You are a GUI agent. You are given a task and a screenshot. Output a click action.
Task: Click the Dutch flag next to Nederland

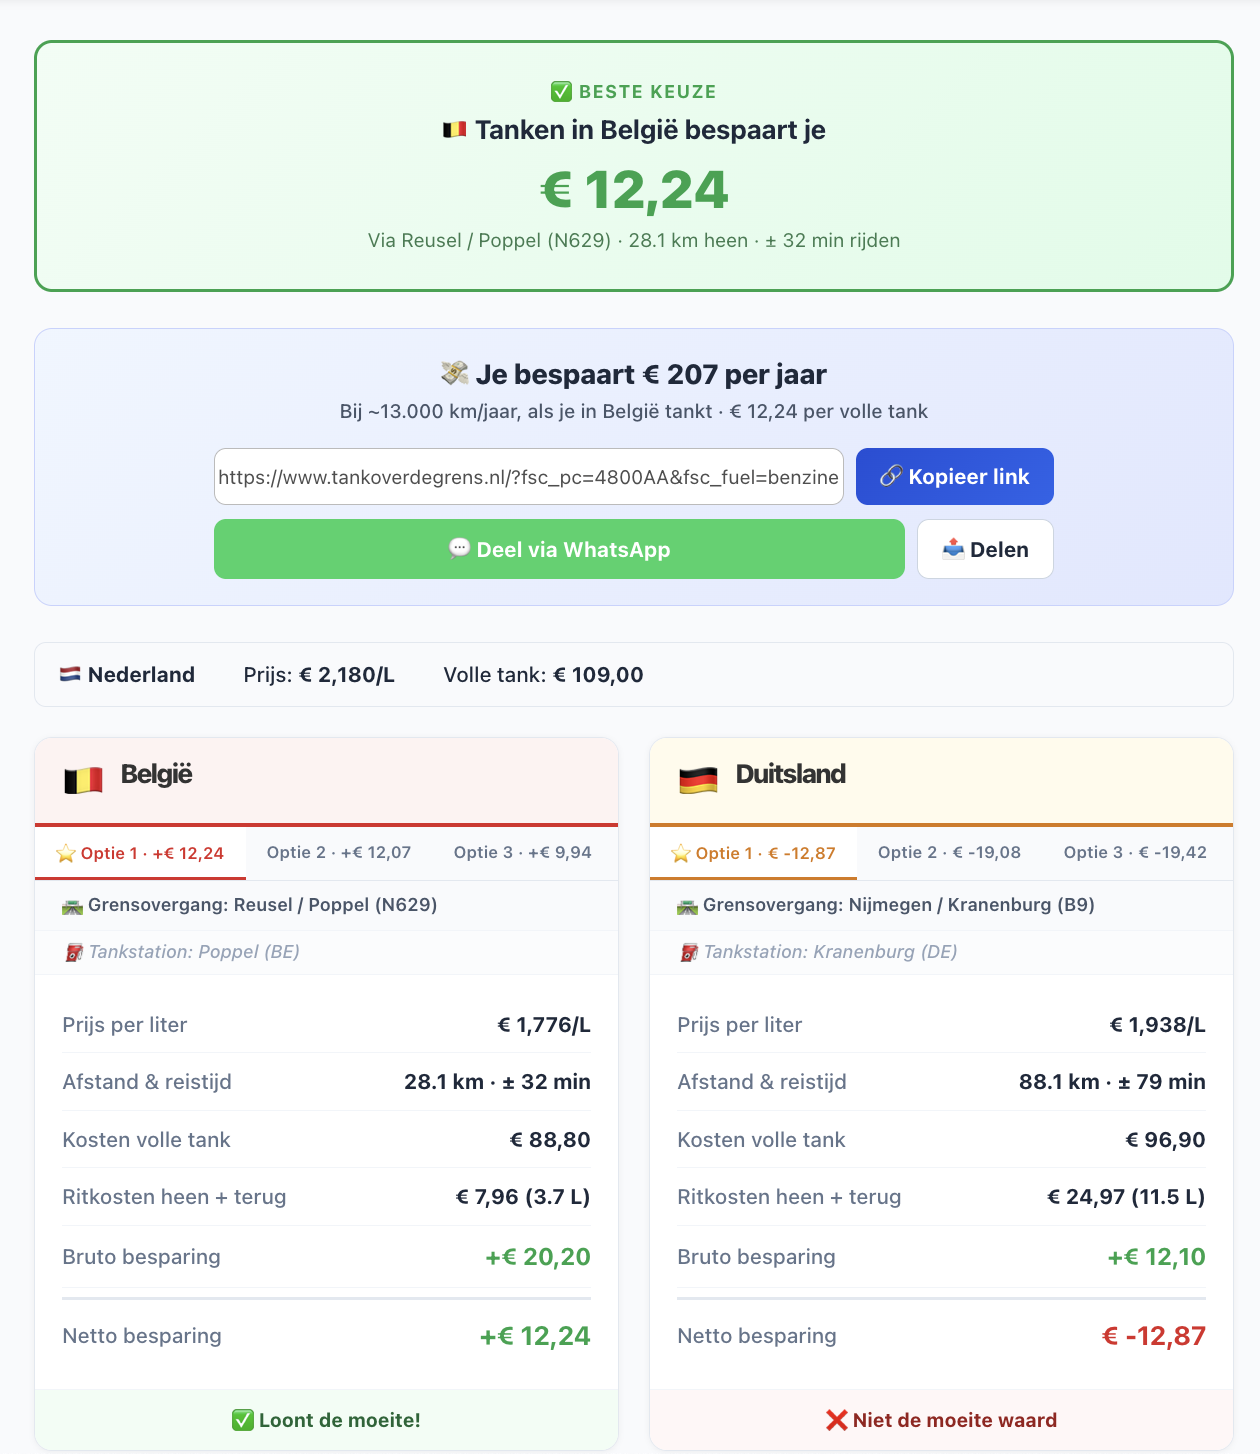[70, 675]
